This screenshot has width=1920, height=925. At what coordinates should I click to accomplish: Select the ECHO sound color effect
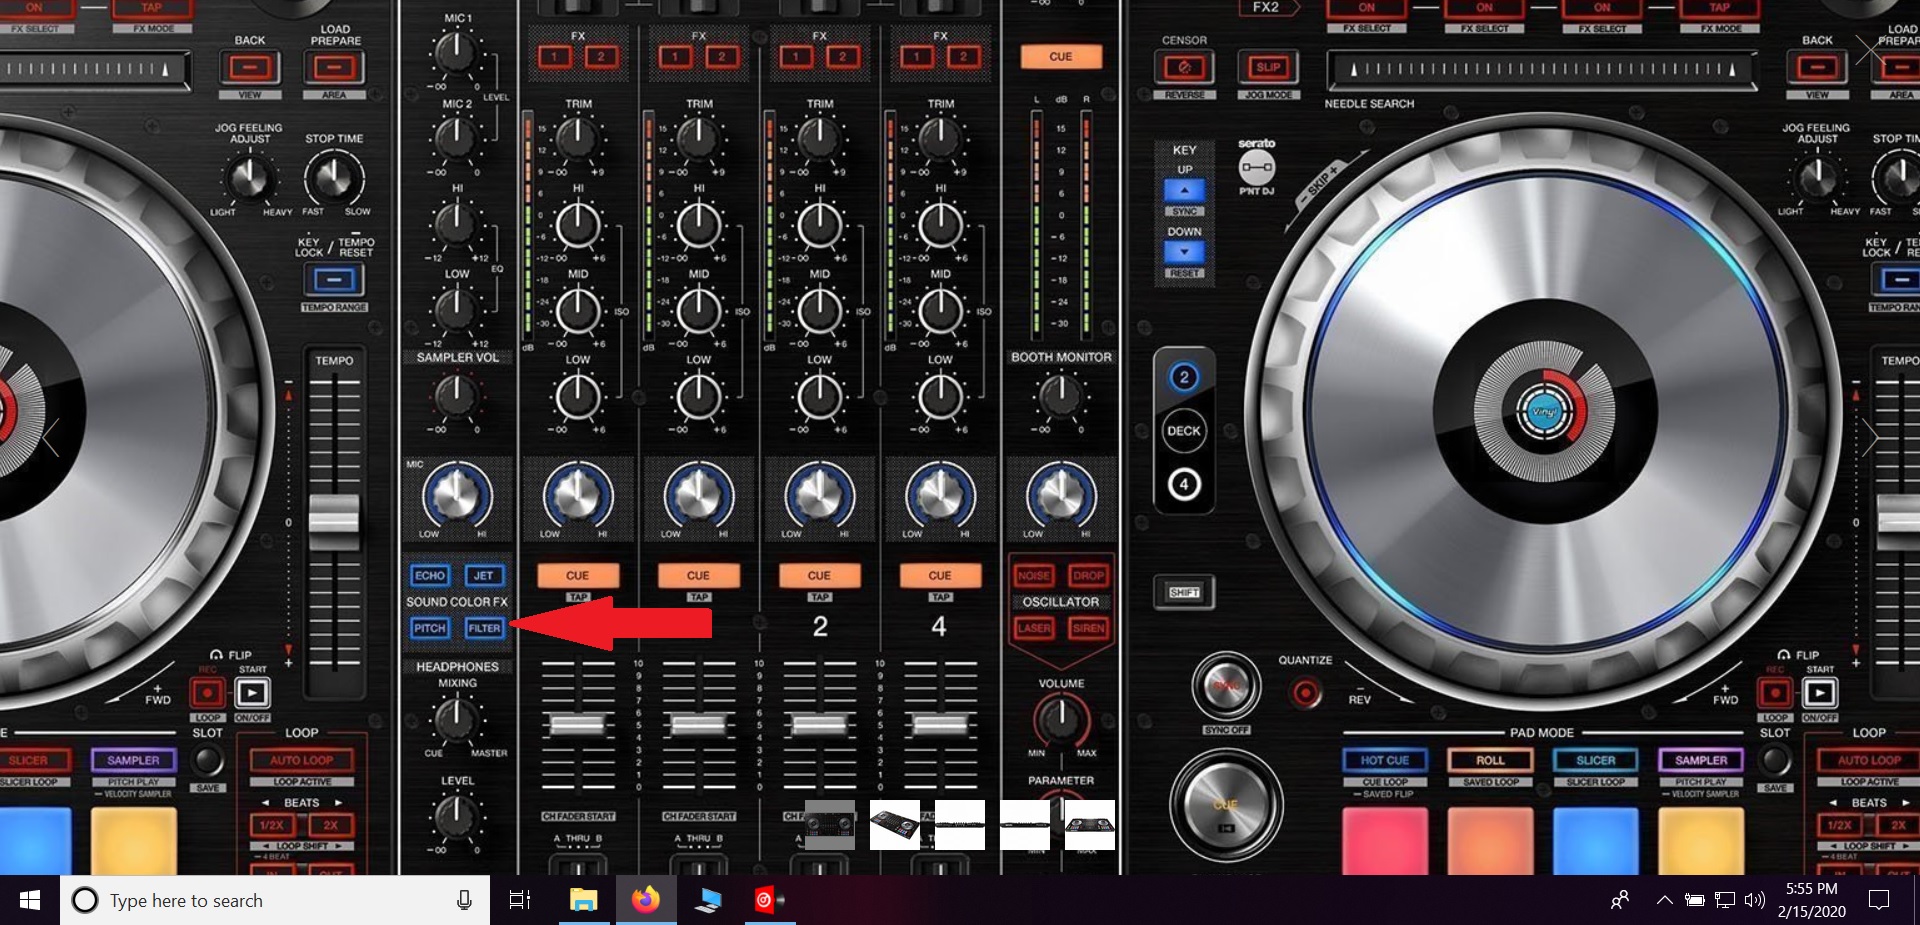(x=430, y=576)
